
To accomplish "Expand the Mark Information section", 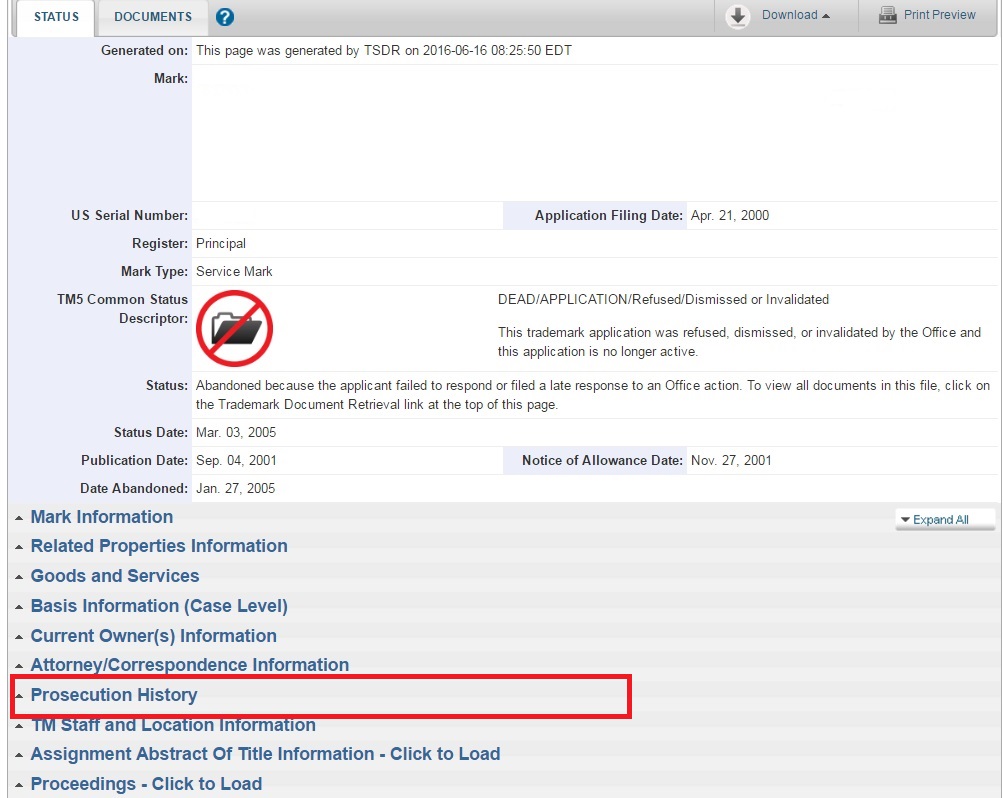I will [102, 517].
